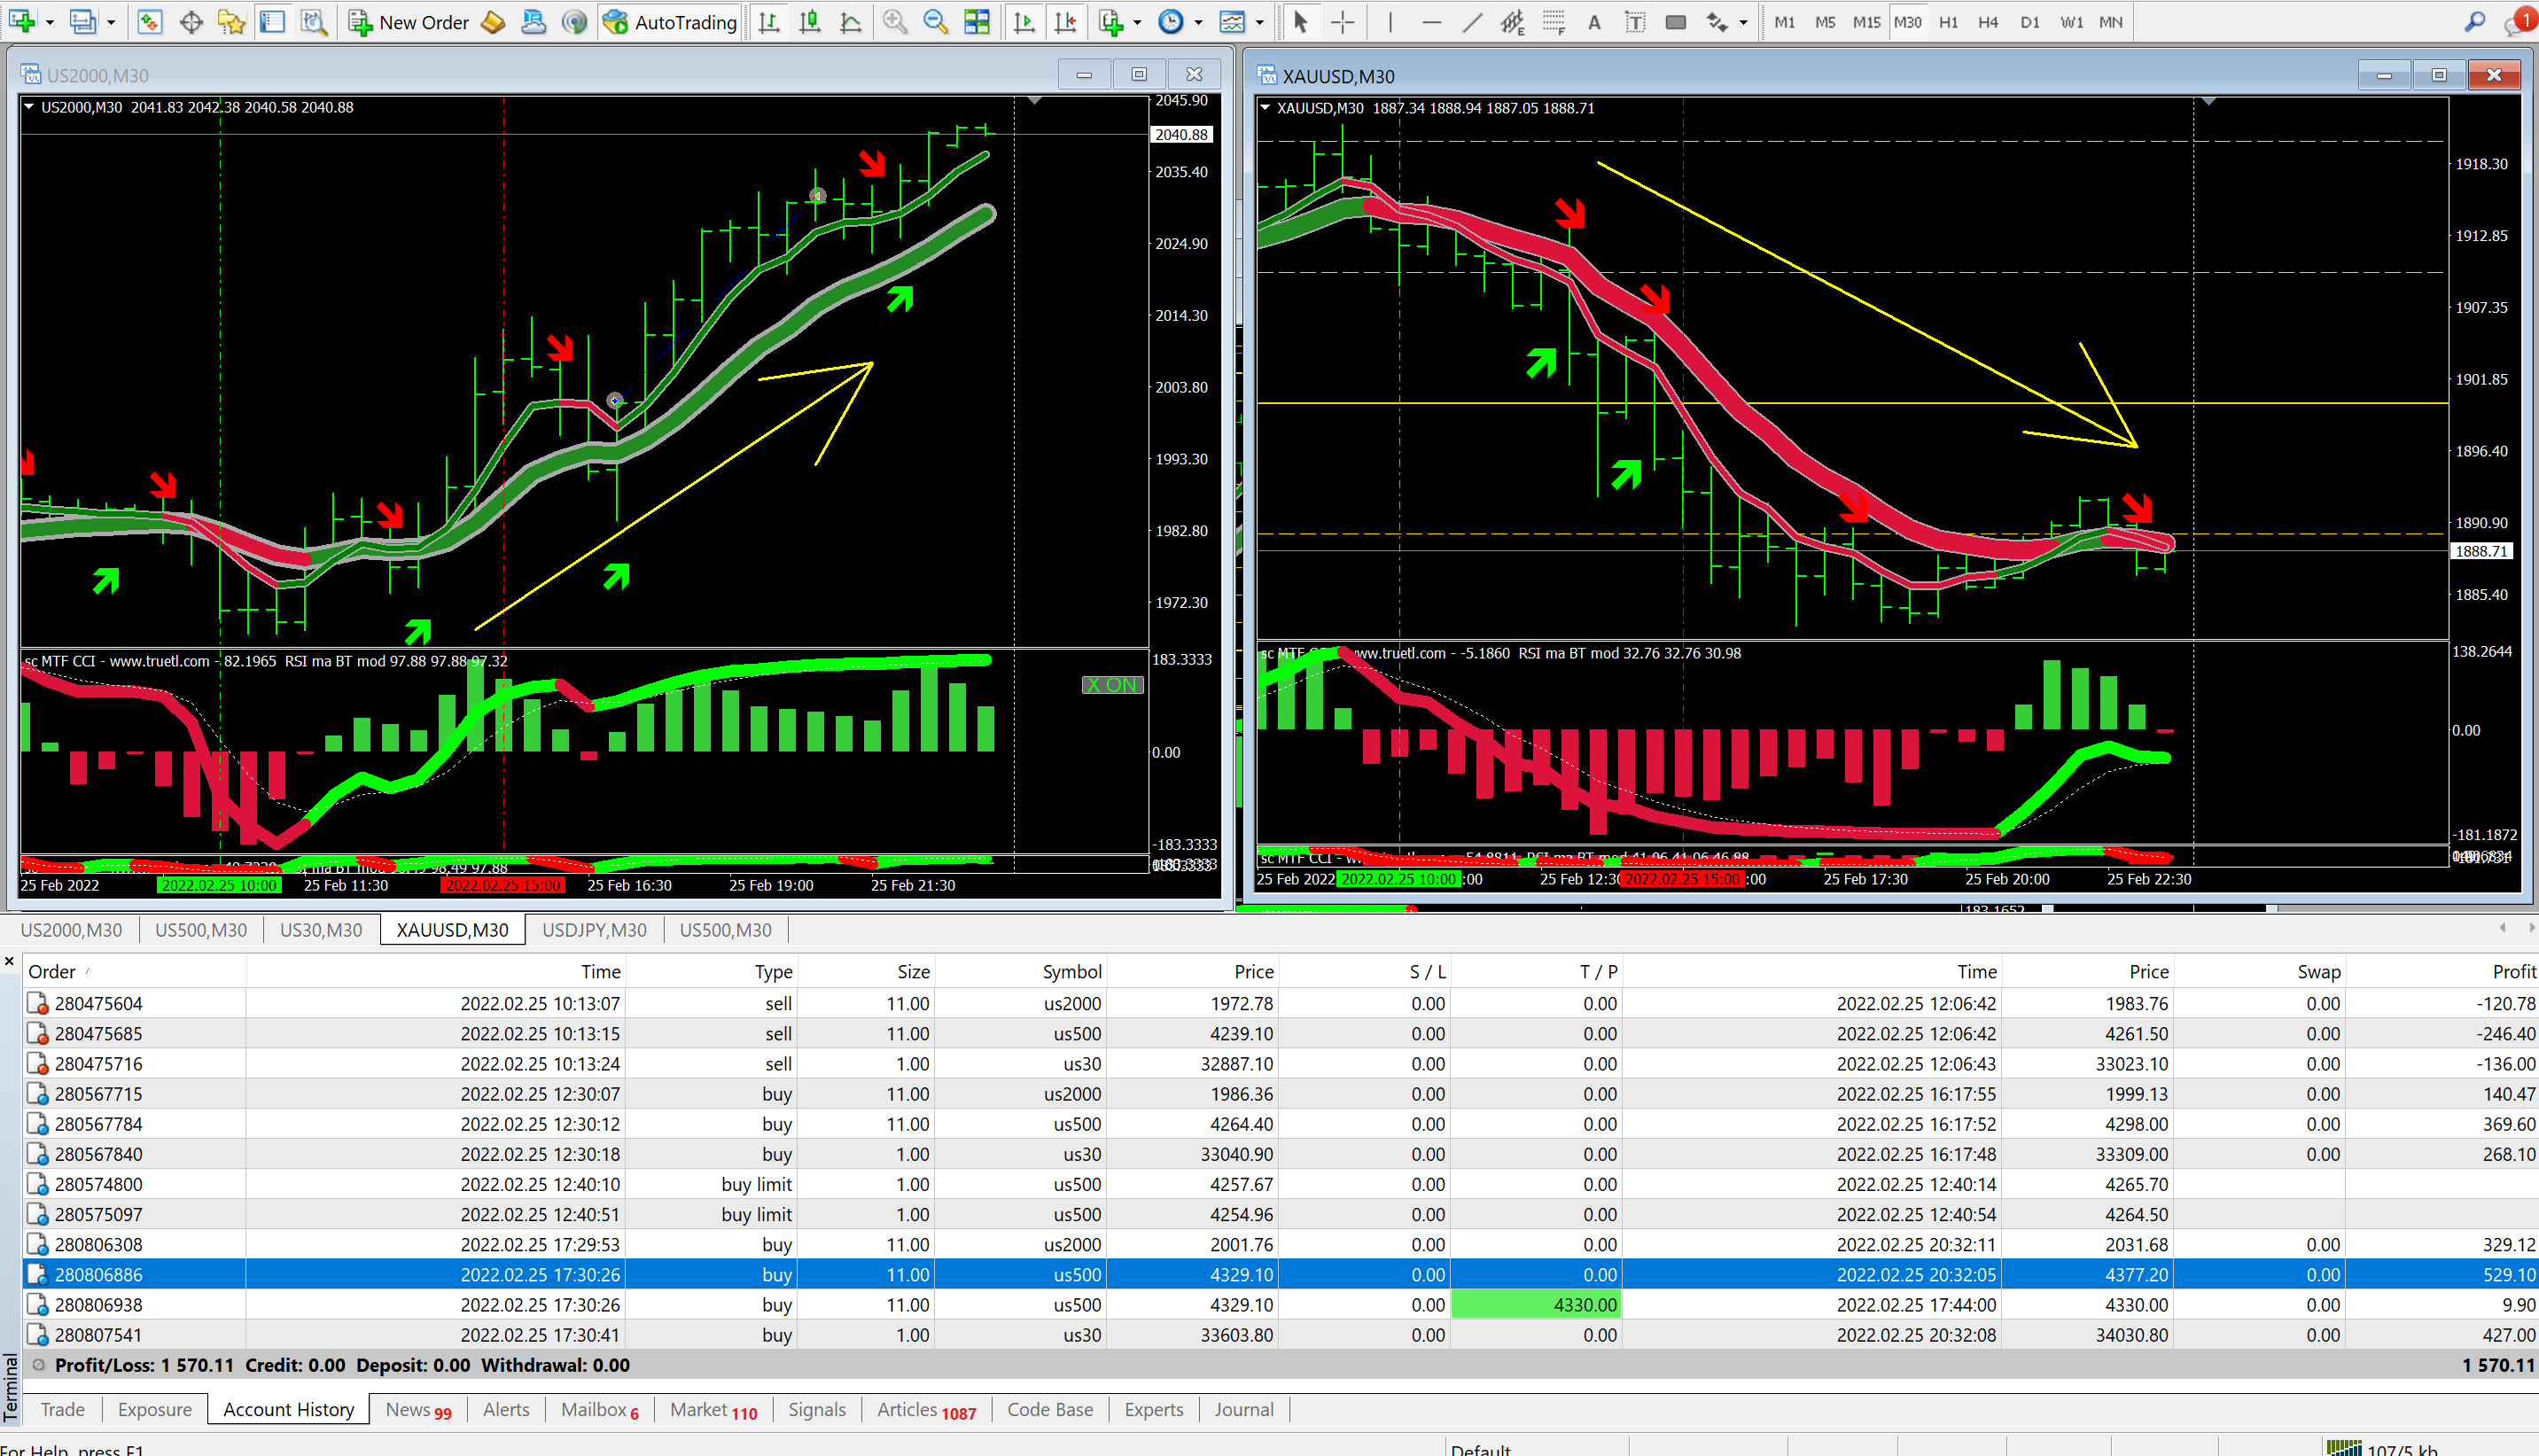Choose the text label tool
This screenshot has width=2539, height=1456.
pos(1635,22)
